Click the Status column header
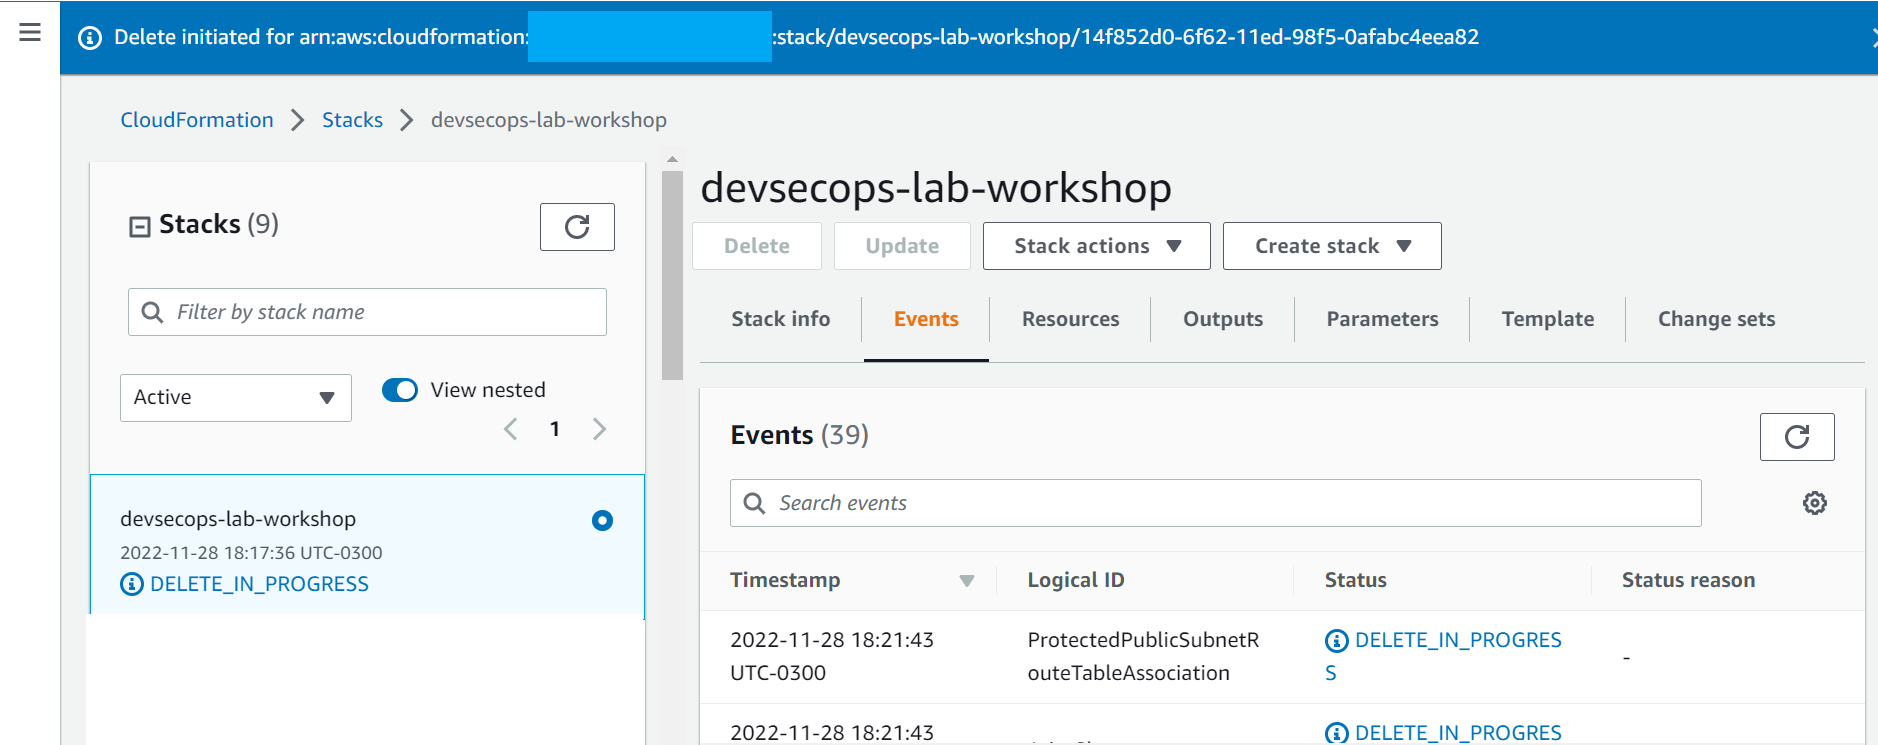 [x=1356, y=580]
